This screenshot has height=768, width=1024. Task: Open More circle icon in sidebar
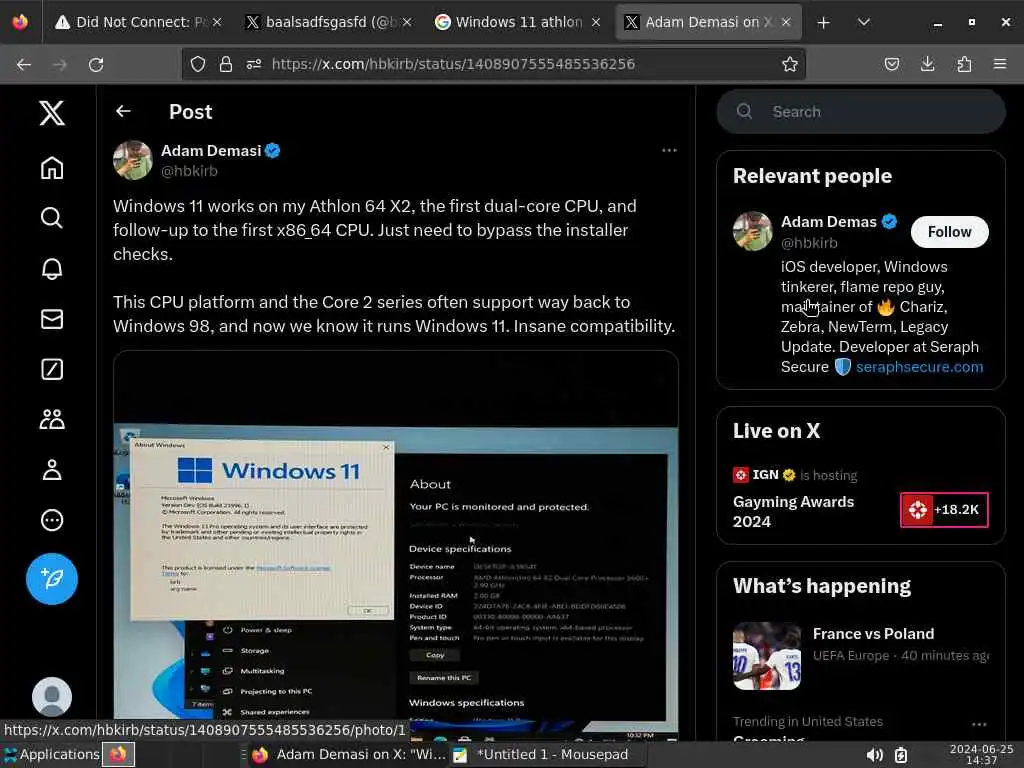click(52, 520)
